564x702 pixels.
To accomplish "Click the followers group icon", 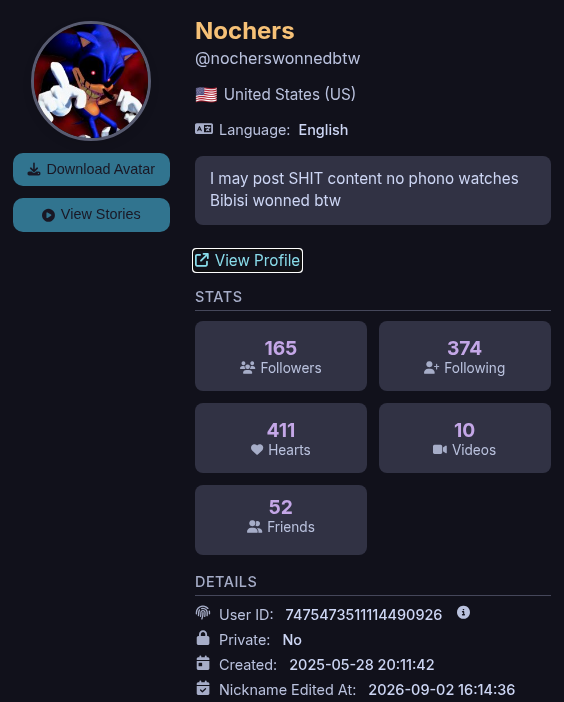I will click(x=248, y=368).
